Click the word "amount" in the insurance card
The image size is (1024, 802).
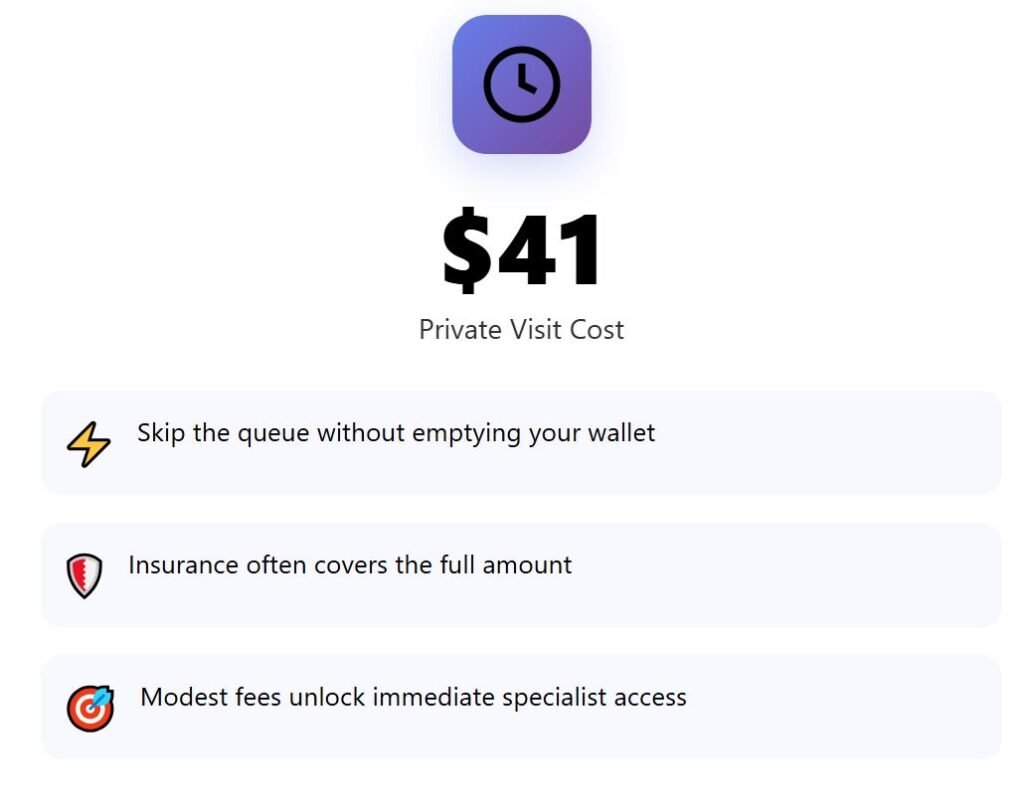pyautogui.click(x=527, y=566)
